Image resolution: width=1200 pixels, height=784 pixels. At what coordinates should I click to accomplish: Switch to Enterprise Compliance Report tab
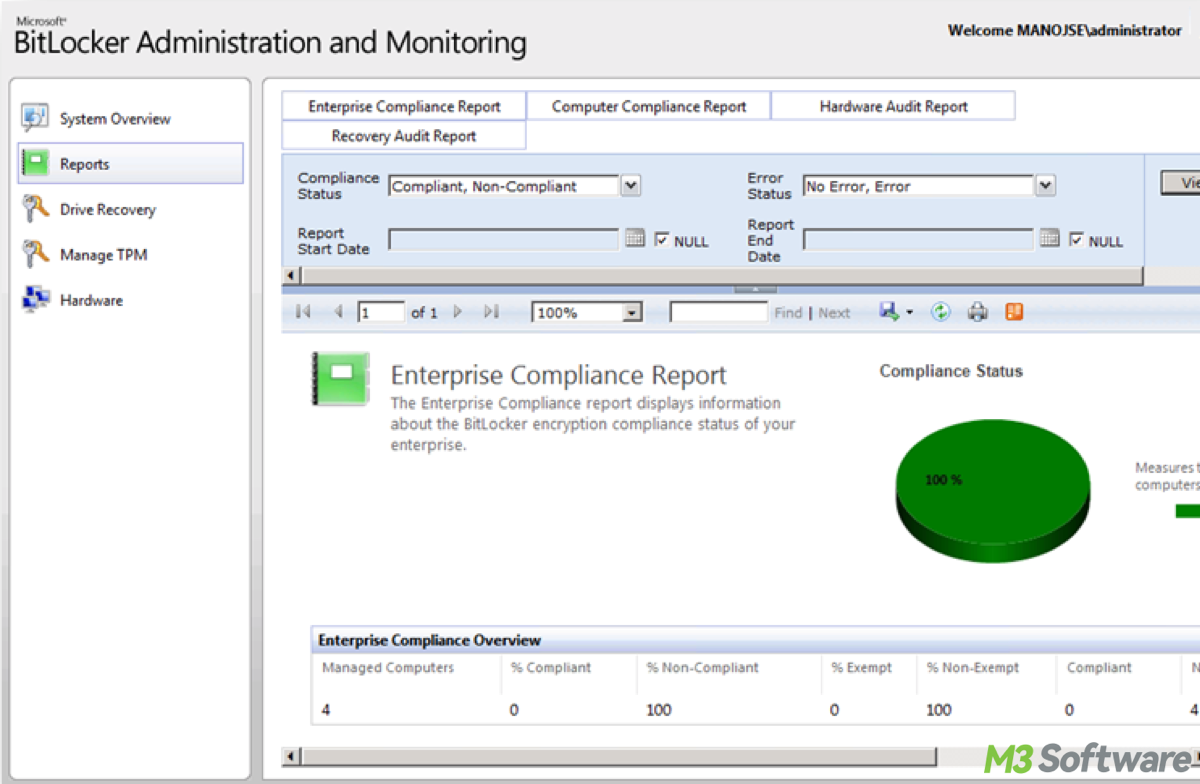click(404, 106)
